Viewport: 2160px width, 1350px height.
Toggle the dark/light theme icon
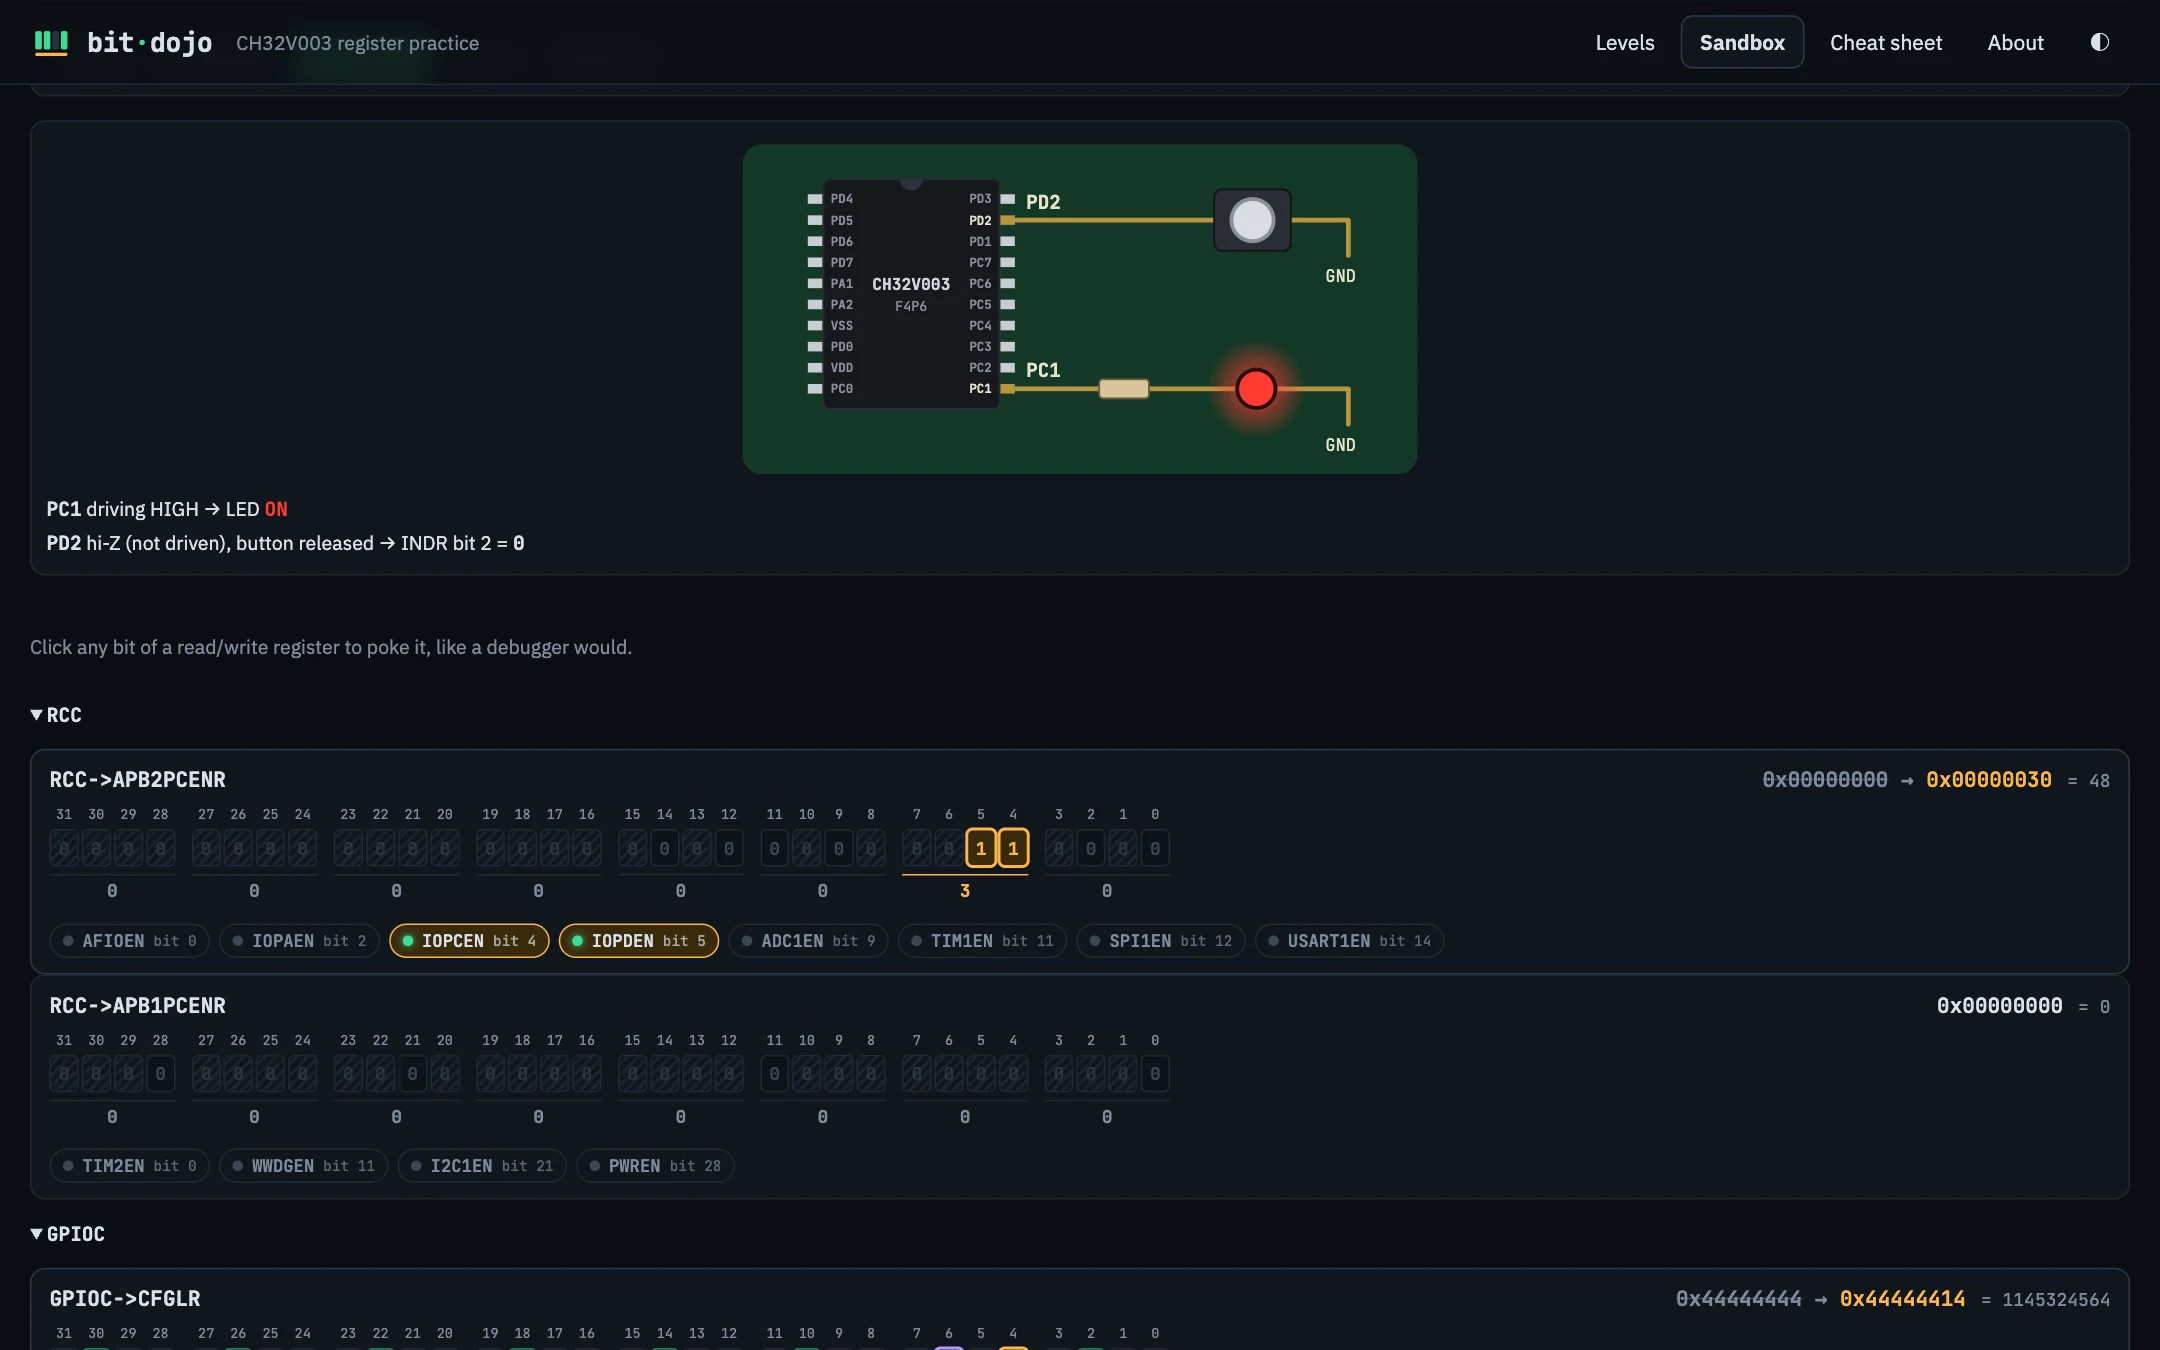tap(2099, 42)
